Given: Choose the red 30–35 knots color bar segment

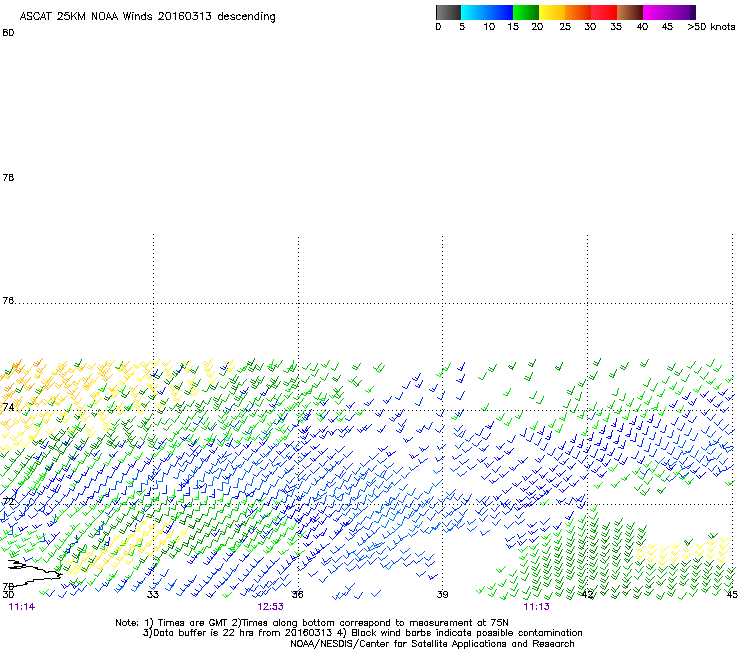Looking at the screenshot, I should tap(604, 12).
